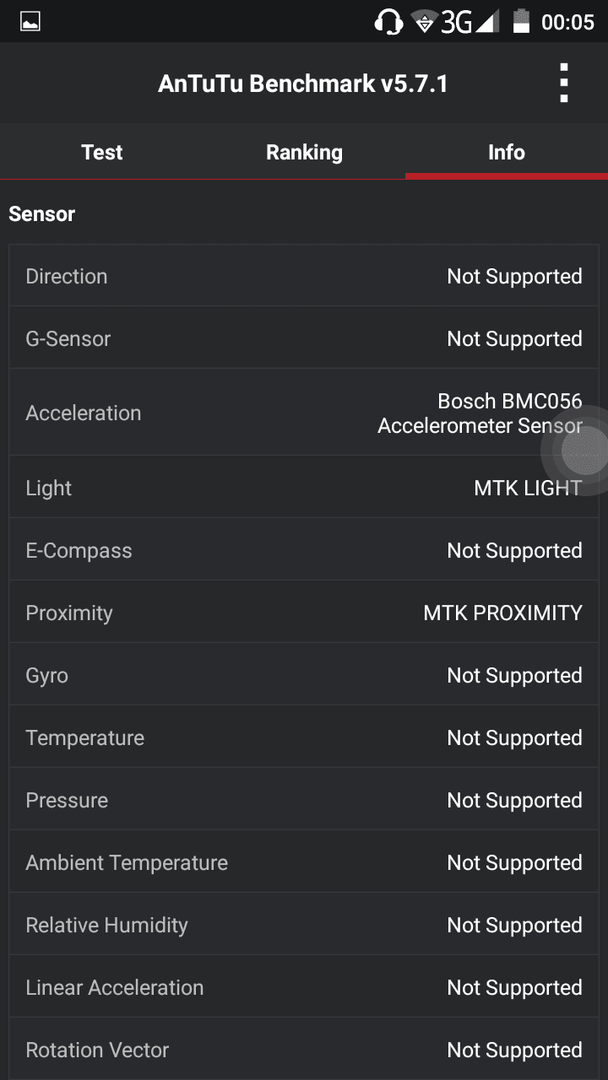Screen dimensions: 608x1080
Task: Select the Rotation Vector row
Action: click(304, 1049)
